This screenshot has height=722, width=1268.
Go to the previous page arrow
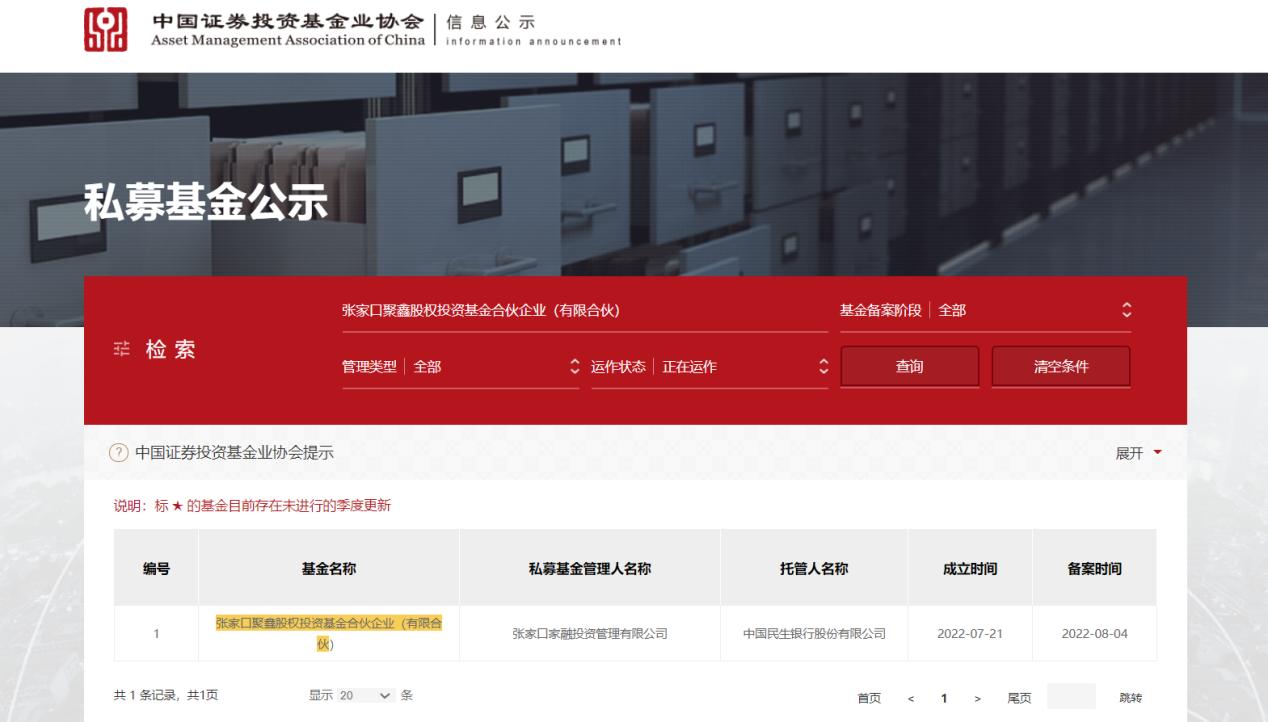point(910,697)
